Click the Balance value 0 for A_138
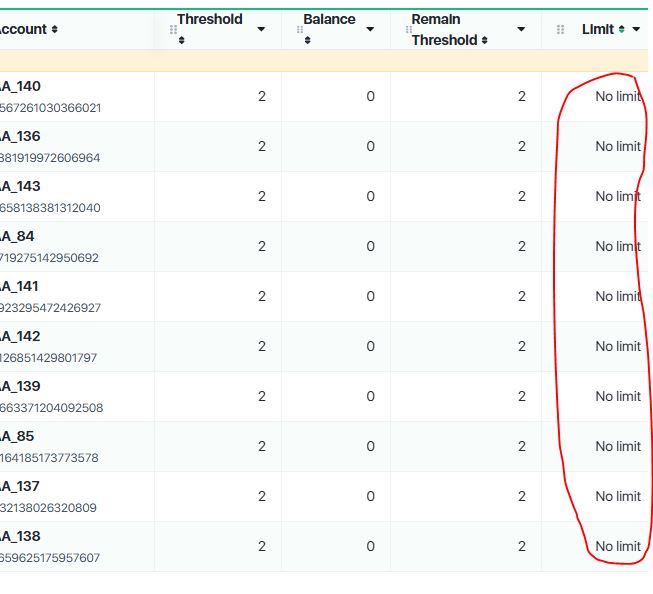Image resolution: width=653 pixels, height=594 pixels. (x=371, y=547)
